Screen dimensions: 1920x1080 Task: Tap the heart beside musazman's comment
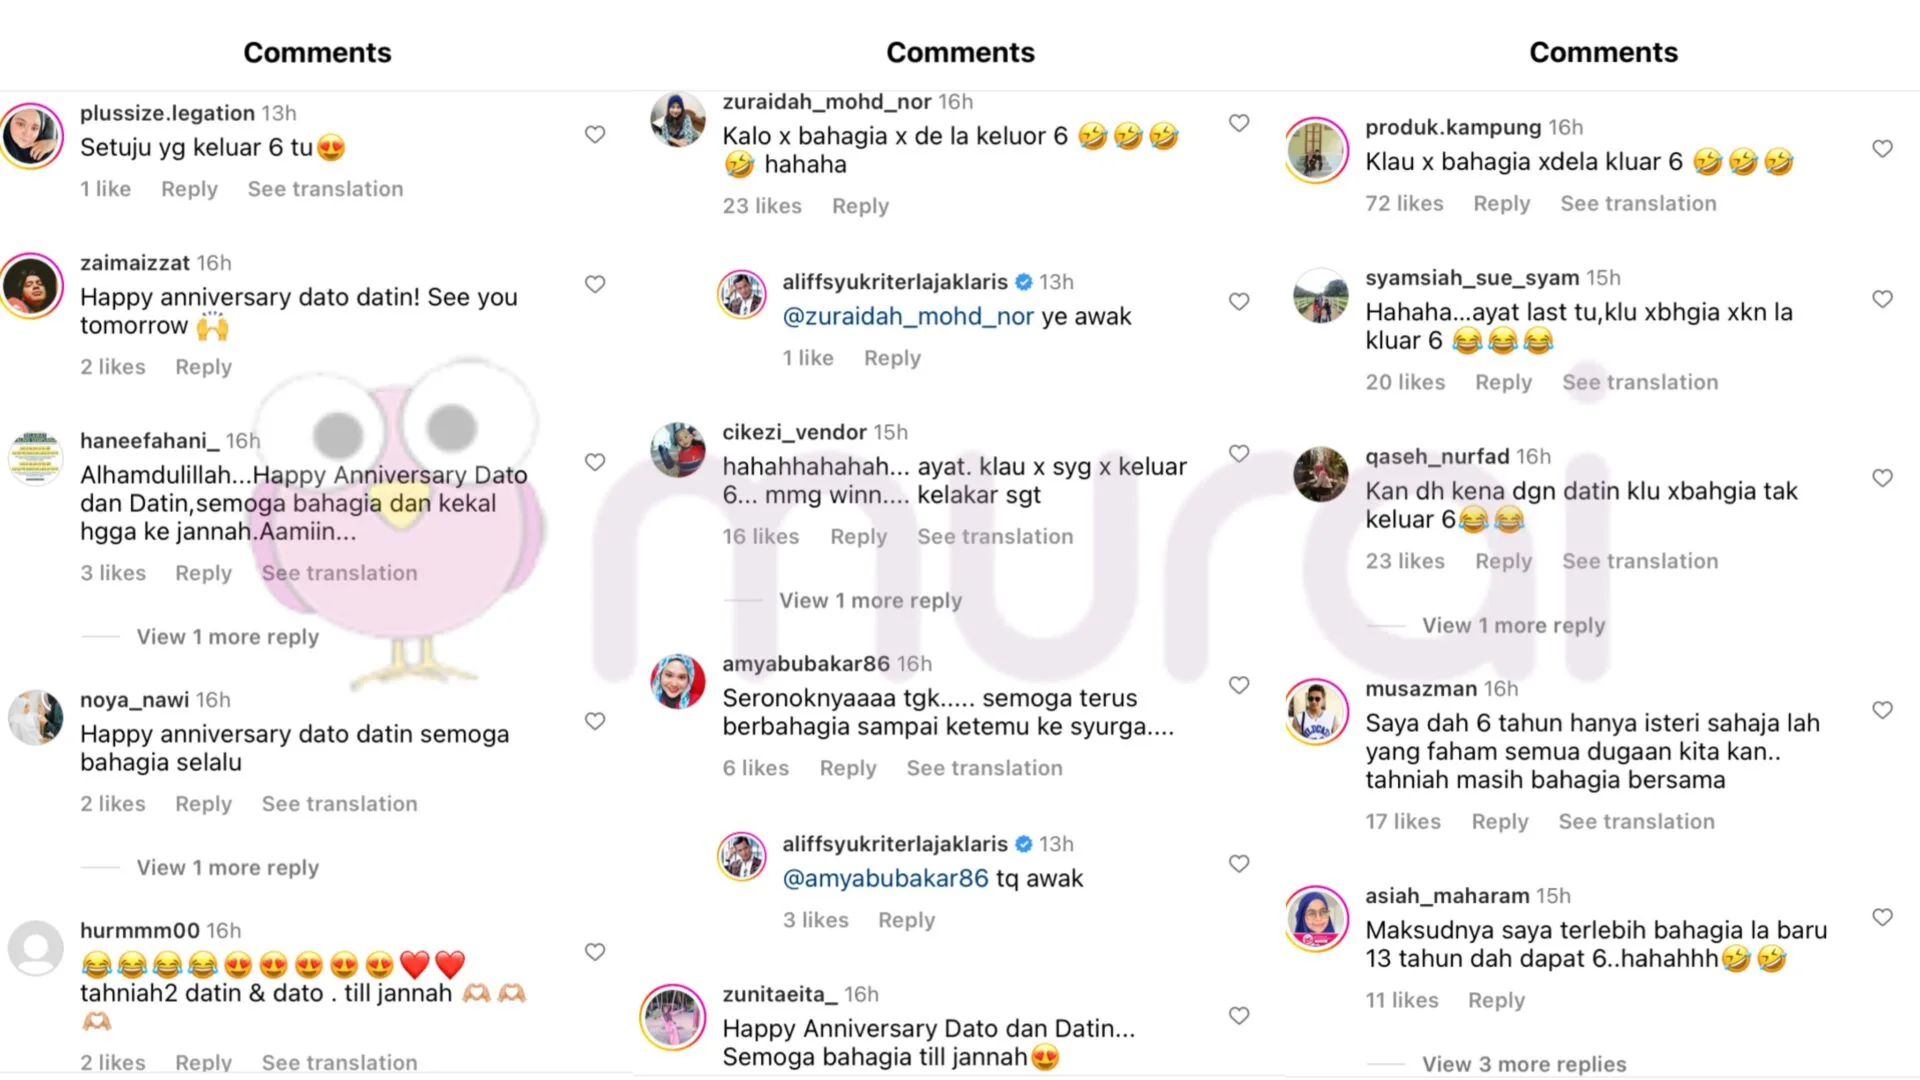pos(1882,710)
